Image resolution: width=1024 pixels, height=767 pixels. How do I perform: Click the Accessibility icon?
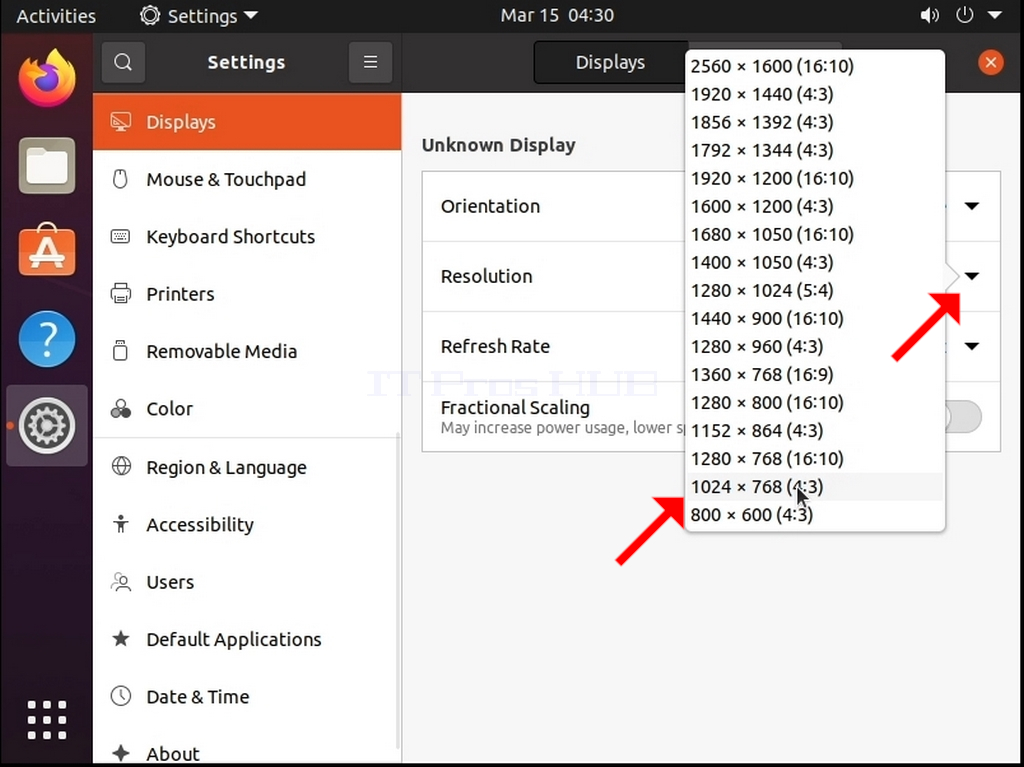(121, 523)
